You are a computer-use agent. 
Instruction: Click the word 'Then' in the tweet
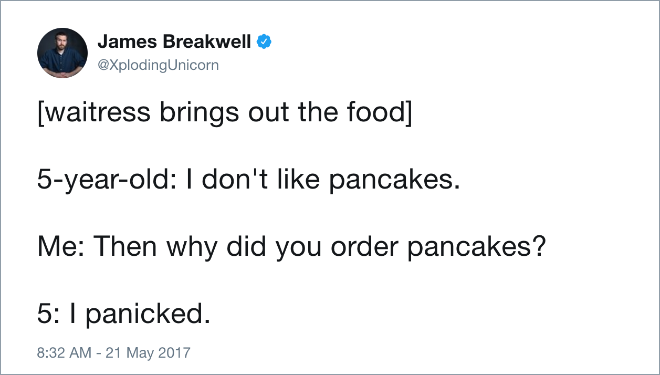pos(125,247)
